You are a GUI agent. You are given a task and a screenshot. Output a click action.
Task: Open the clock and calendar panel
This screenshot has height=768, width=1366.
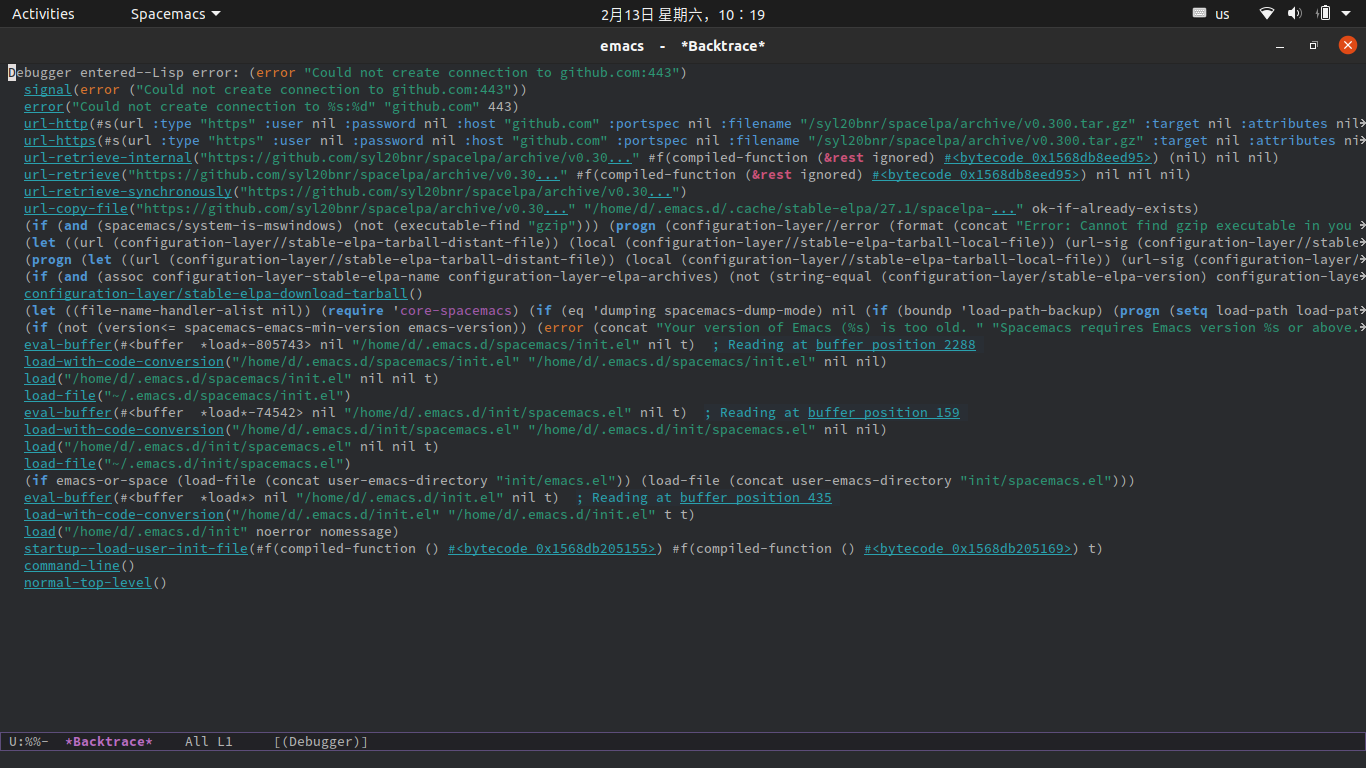click(683, 14)
